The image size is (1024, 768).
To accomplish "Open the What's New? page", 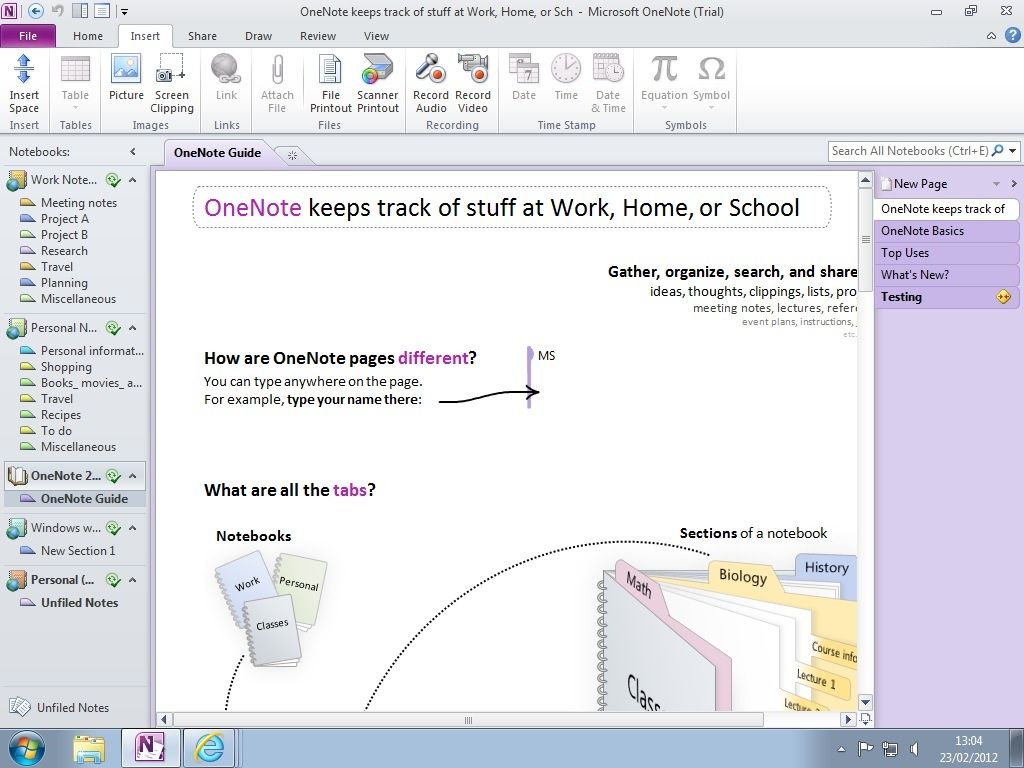I will pos(946,275).
